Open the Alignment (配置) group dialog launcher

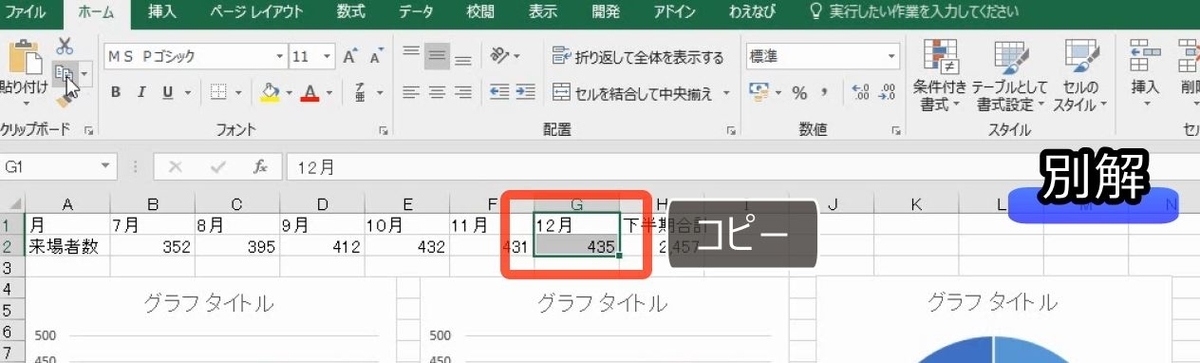tap(731, 130)
